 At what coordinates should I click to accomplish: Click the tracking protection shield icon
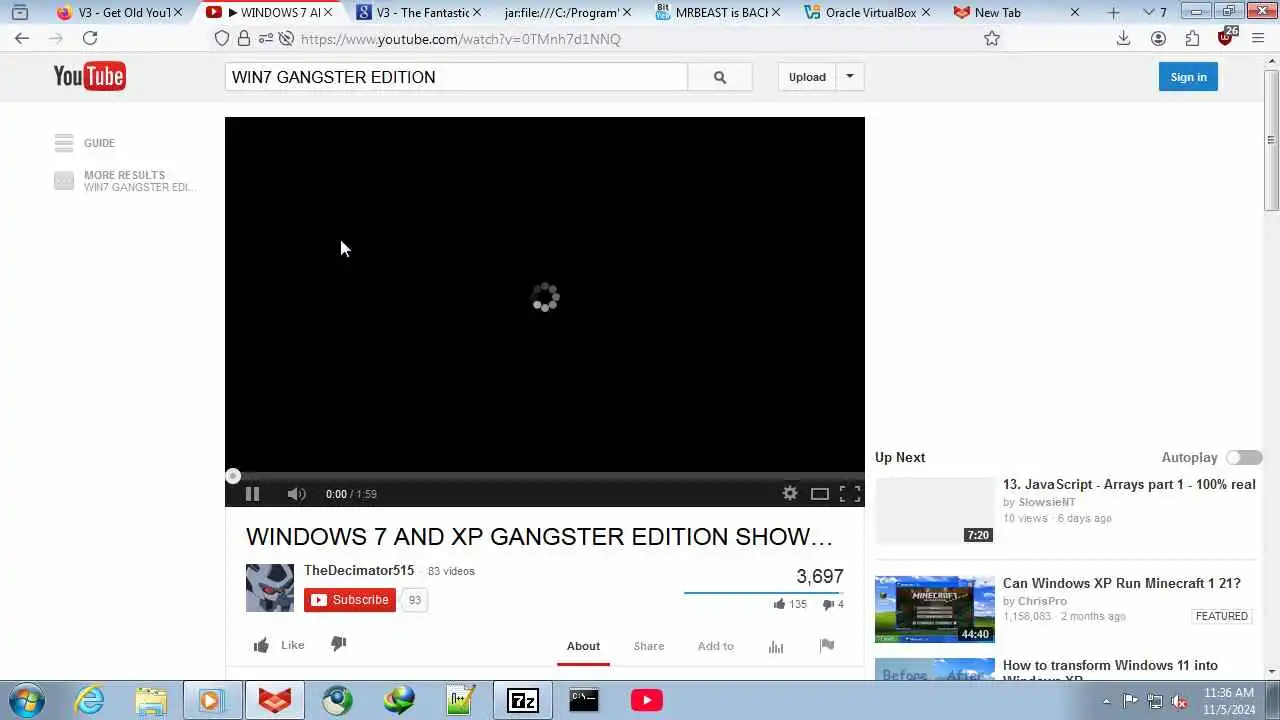(x=222, y=38)
